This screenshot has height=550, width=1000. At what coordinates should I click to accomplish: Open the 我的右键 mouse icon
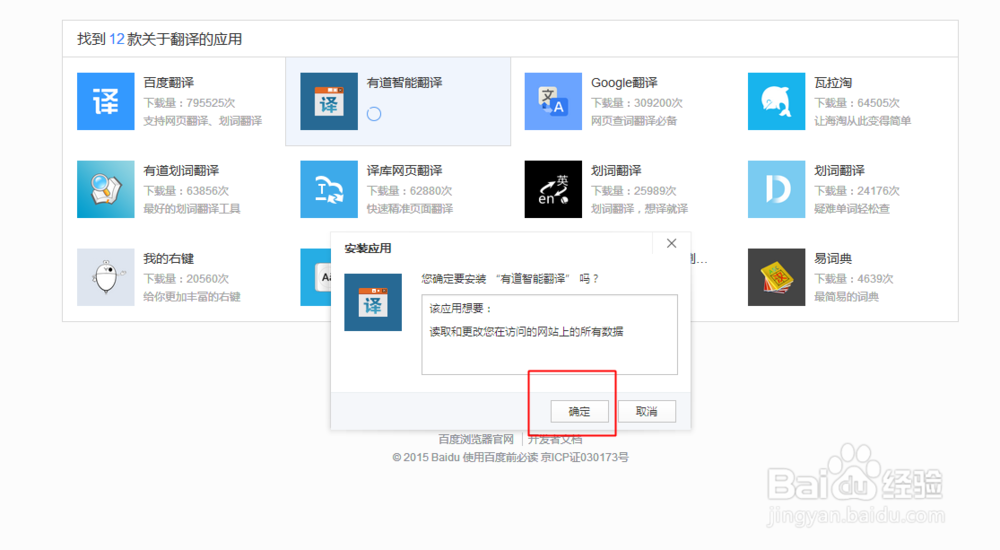(106, 278)
